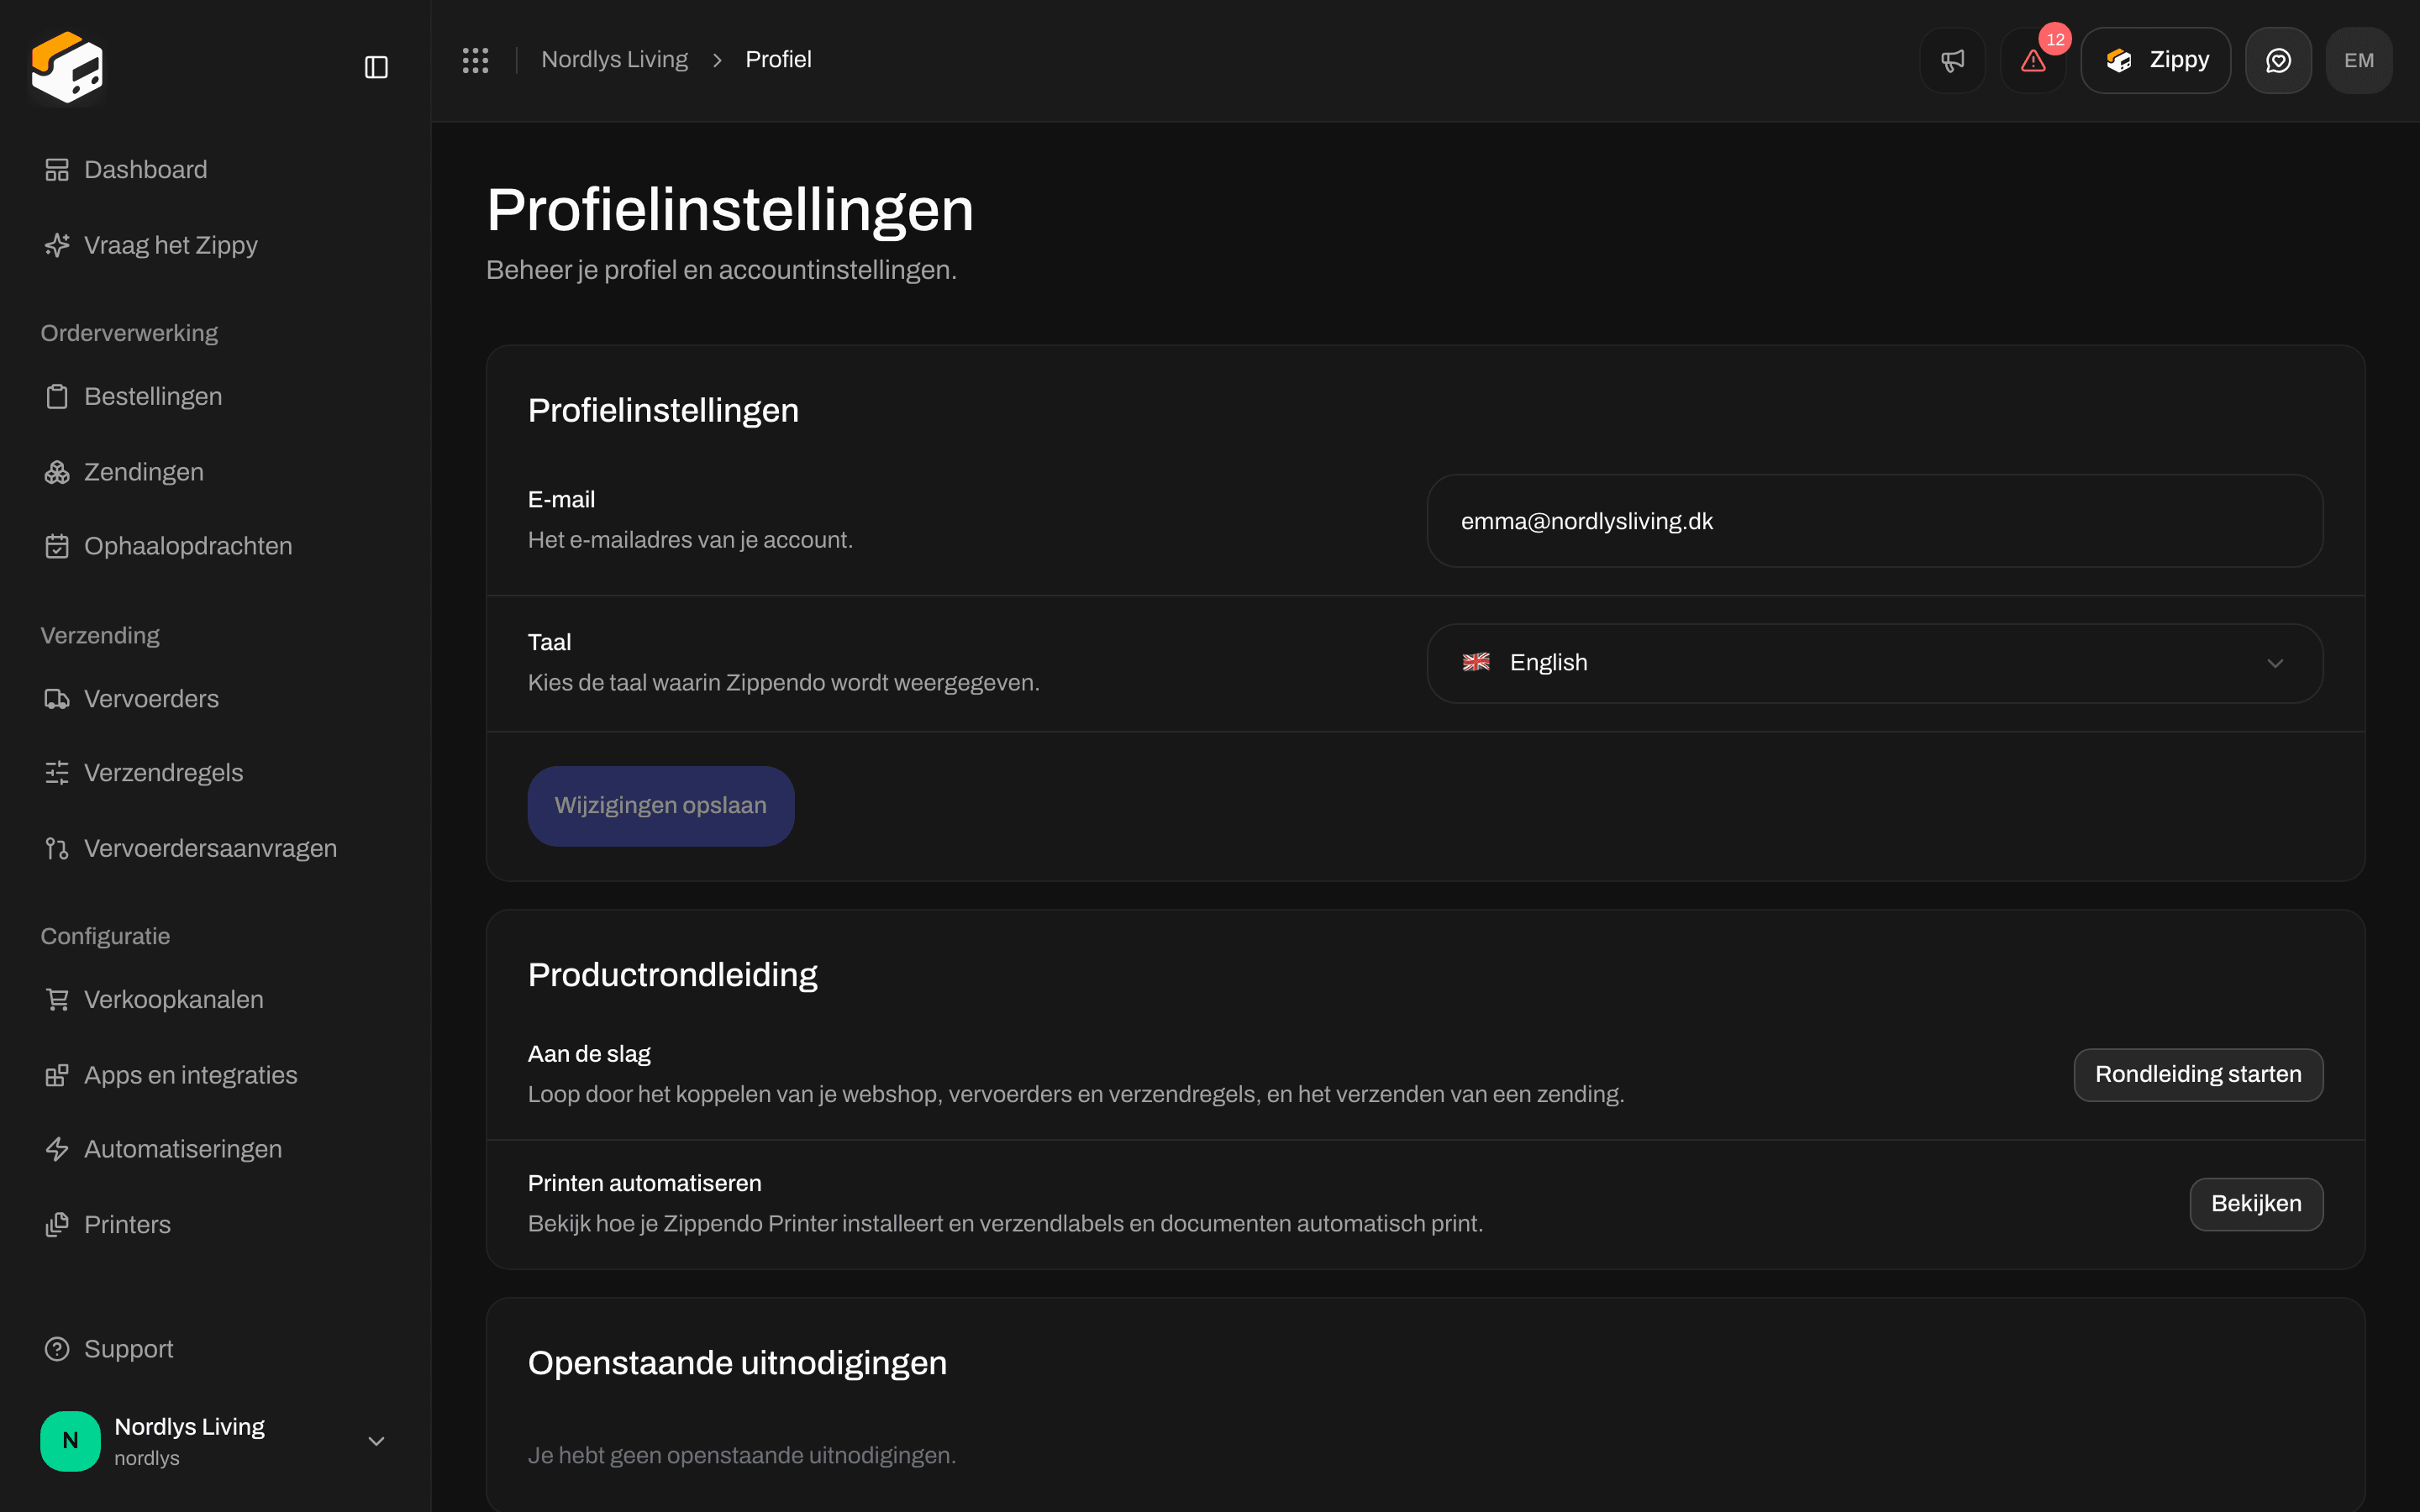This screenshot has width=2420, height=1512.
Task: Click the Verkoopkanalen cart icon
Action: coord(57,999)
